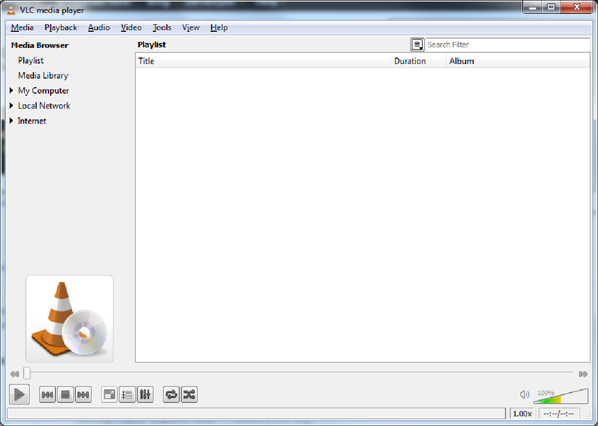Click the 1.00x playback speed indicator
This screenshot has width=598, height=426.
click(x=522, y=414)
